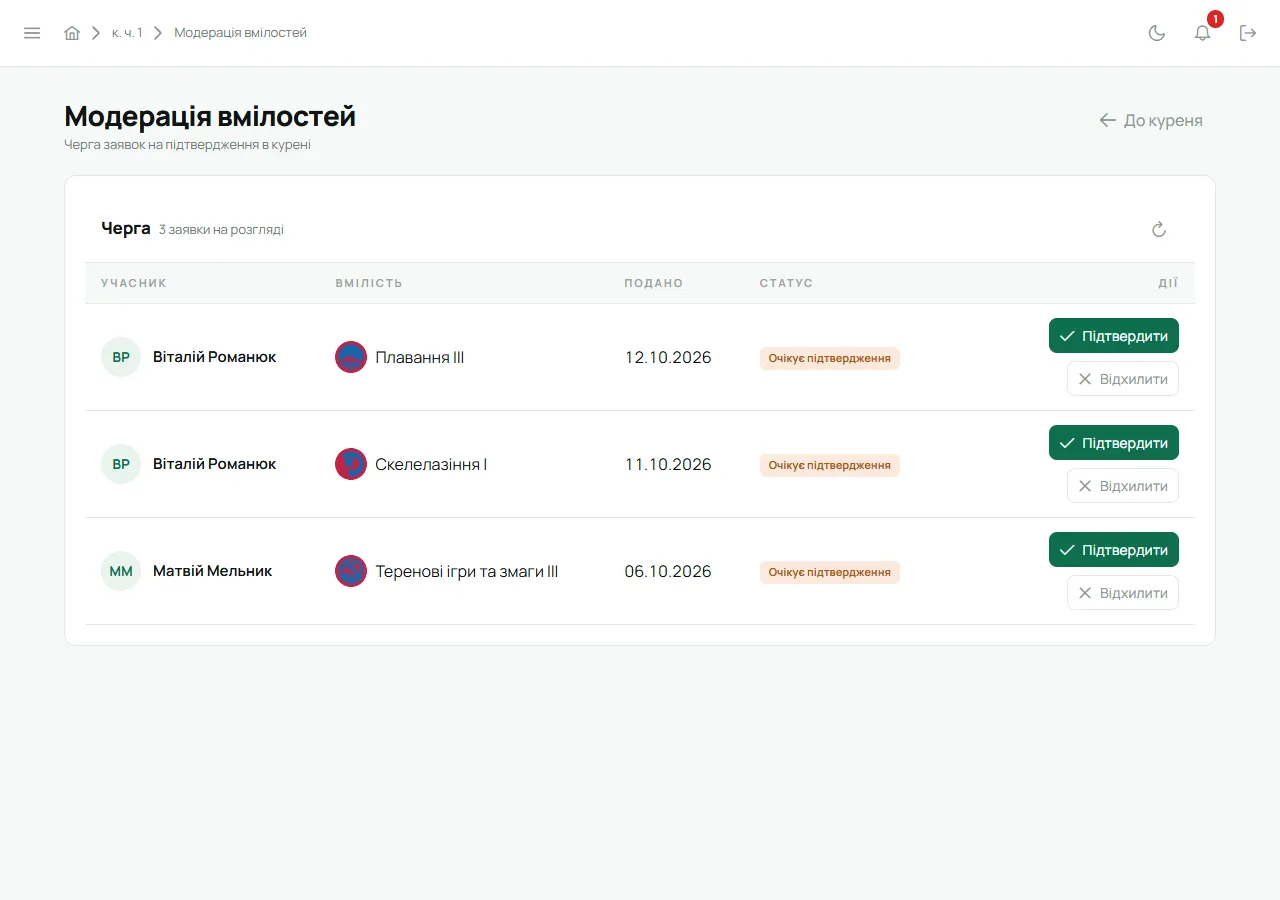1280x900 pixels.
Task: Click the status badge in Матвій Мельник row
Action: coord(830,572)
